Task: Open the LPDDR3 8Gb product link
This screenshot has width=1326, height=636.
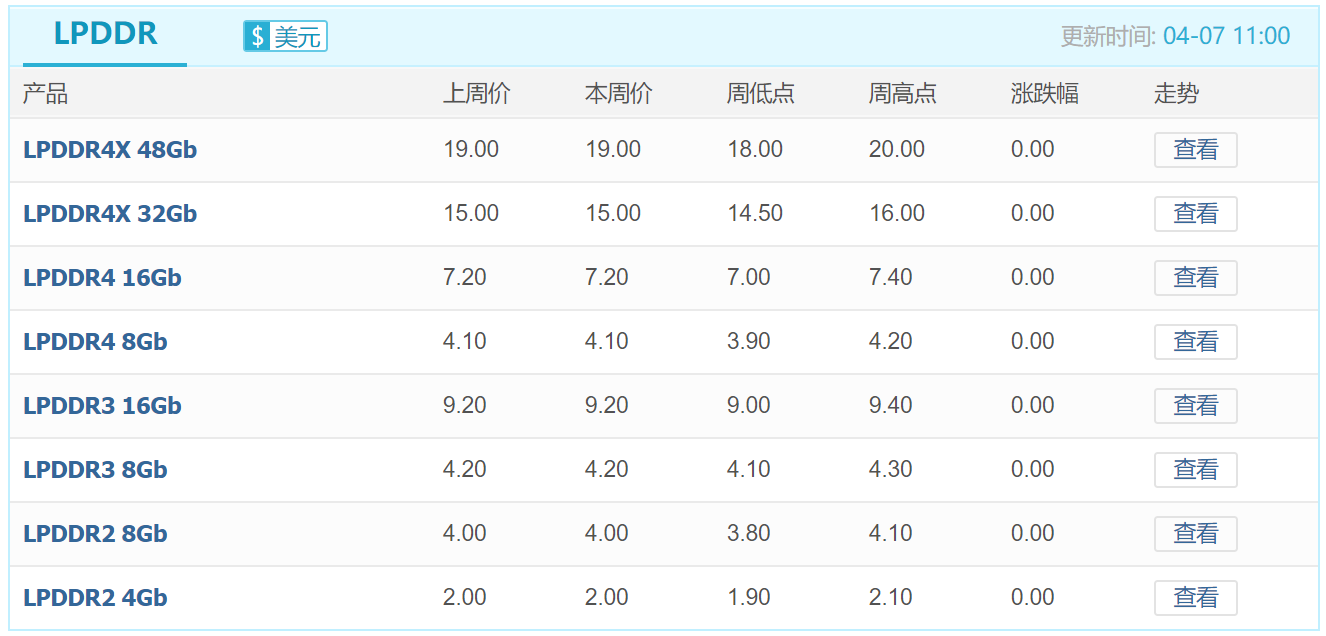Action: 95,470
